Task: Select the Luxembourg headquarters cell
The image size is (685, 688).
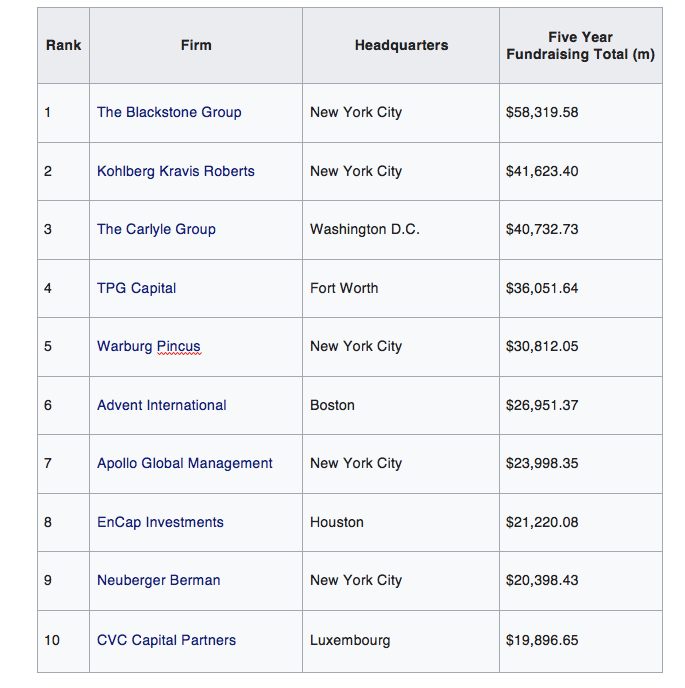Action: [x=350, y=640]
